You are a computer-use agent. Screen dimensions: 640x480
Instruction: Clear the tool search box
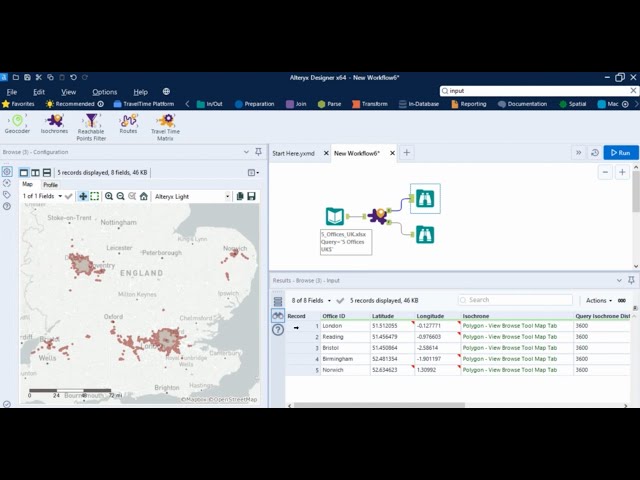coord(633,91)
